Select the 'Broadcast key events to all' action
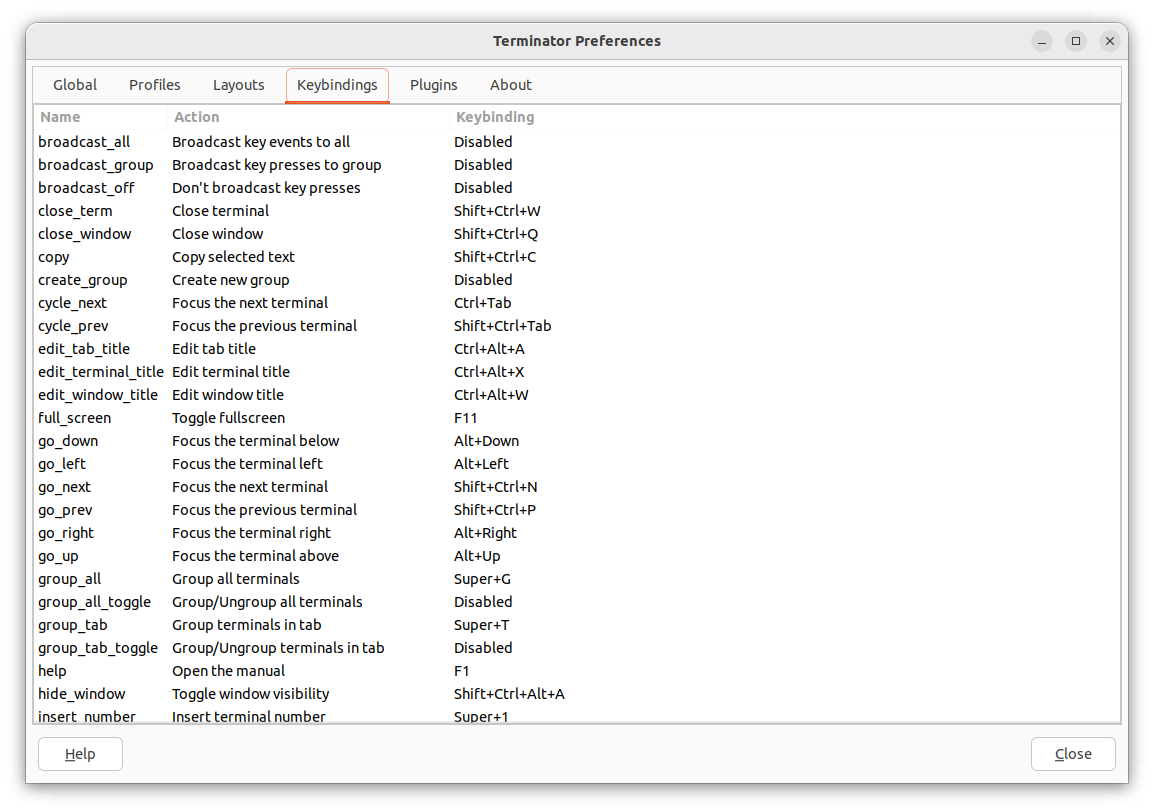 tap(261, 142)
